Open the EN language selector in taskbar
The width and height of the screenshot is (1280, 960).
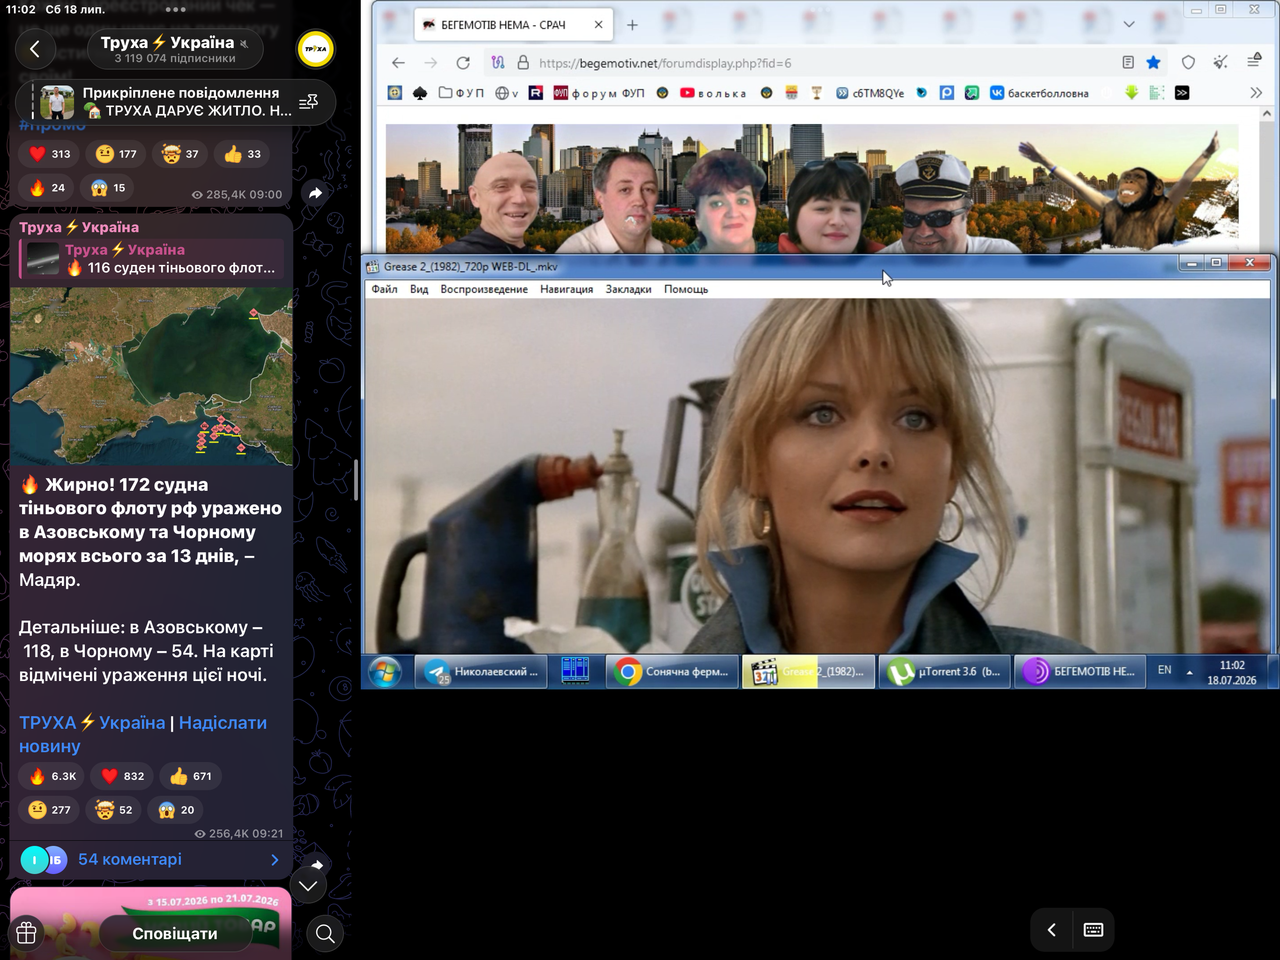tap(1164, 670)
